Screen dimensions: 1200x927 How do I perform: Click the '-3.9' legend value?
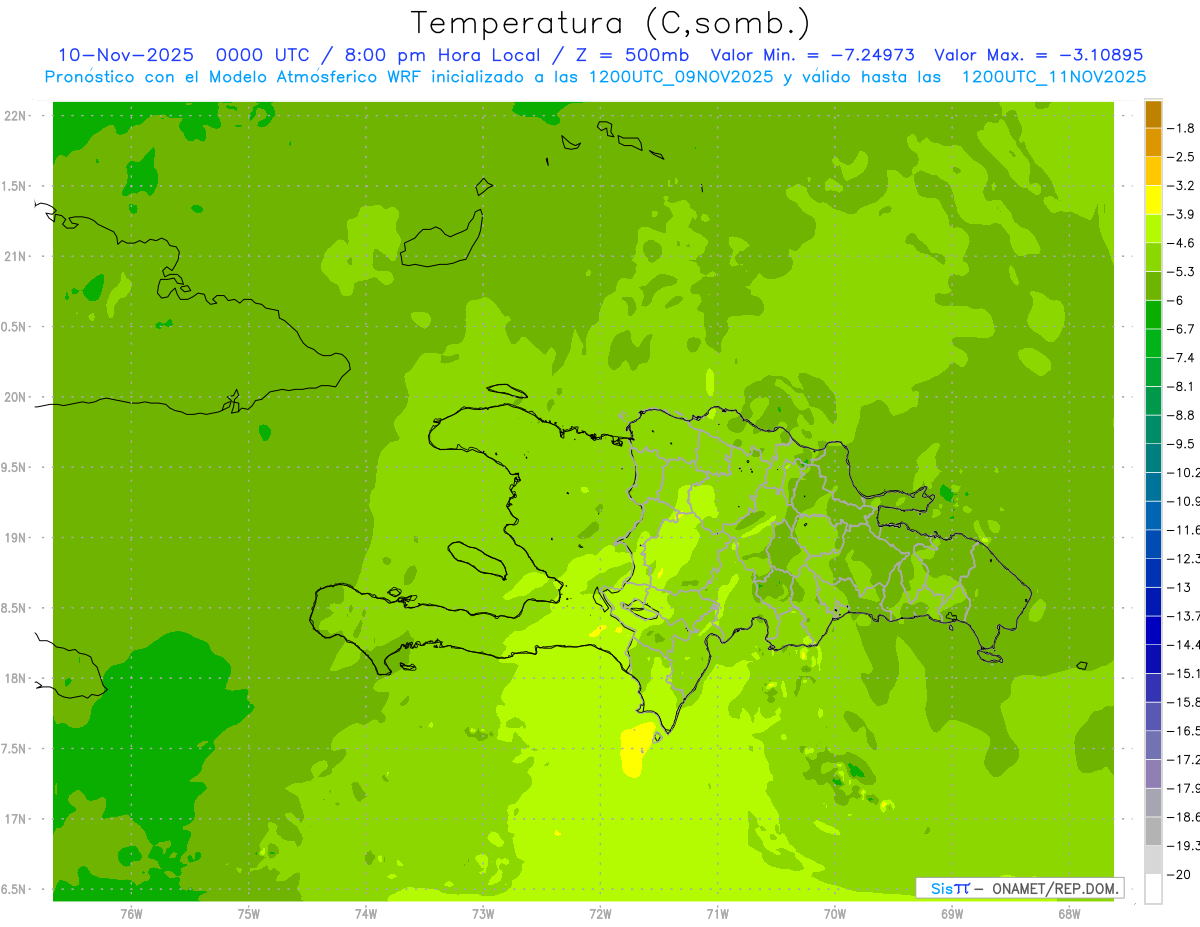pos(1182,214)
